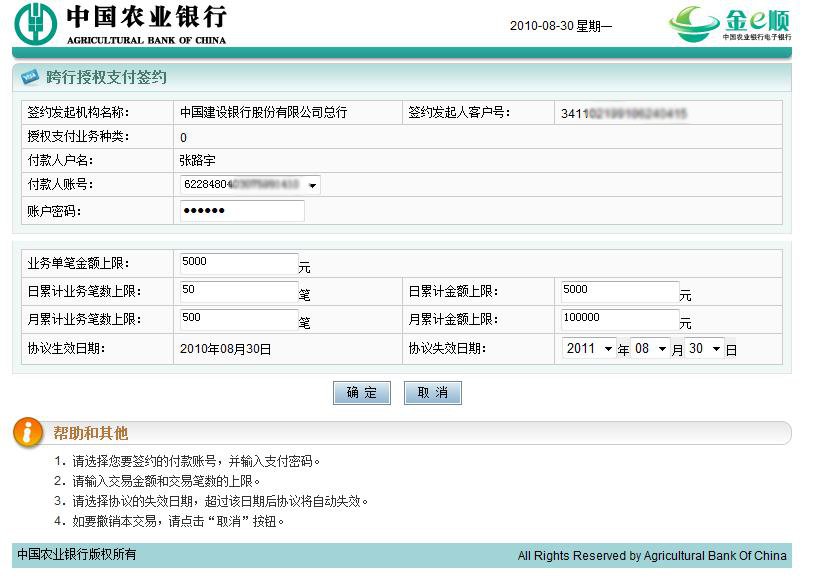Click the card icon beside 跨行授权支付签约
The image size is (829, 585).
[x=30, y=77]
